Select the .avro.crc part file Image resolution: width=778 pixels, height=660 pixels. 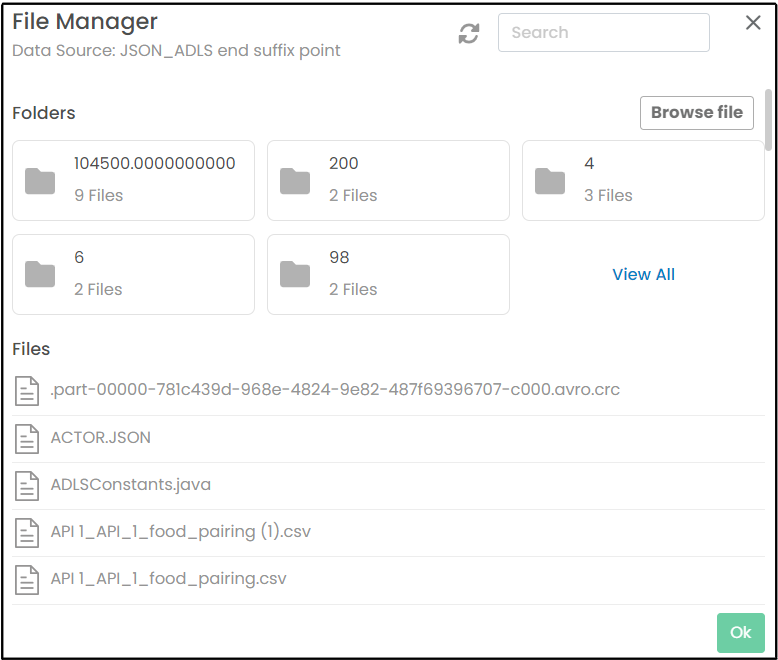point(335,390)
